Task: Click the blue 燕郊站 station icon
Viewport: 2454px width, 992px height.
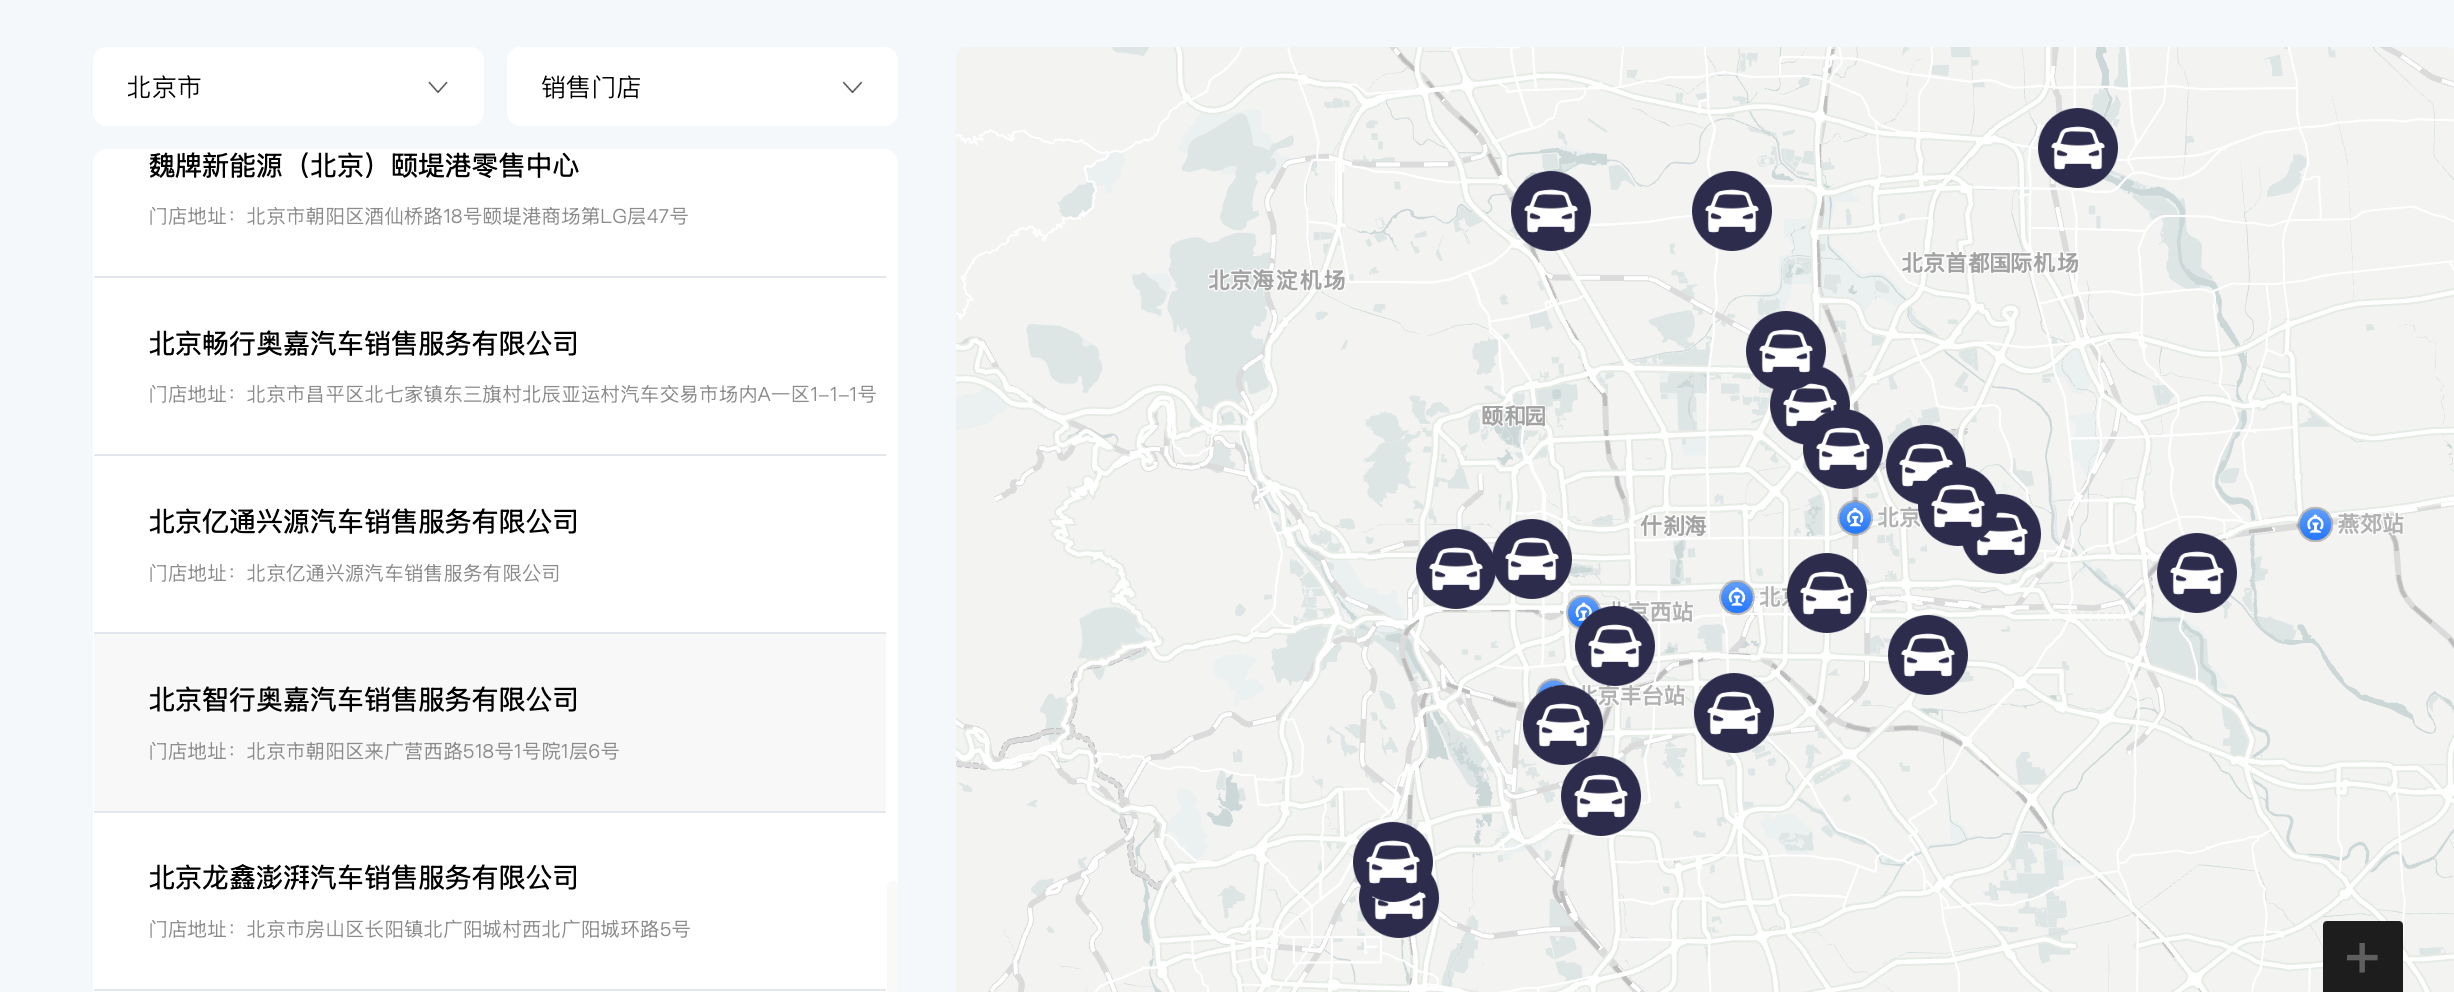Action: 2314,524
